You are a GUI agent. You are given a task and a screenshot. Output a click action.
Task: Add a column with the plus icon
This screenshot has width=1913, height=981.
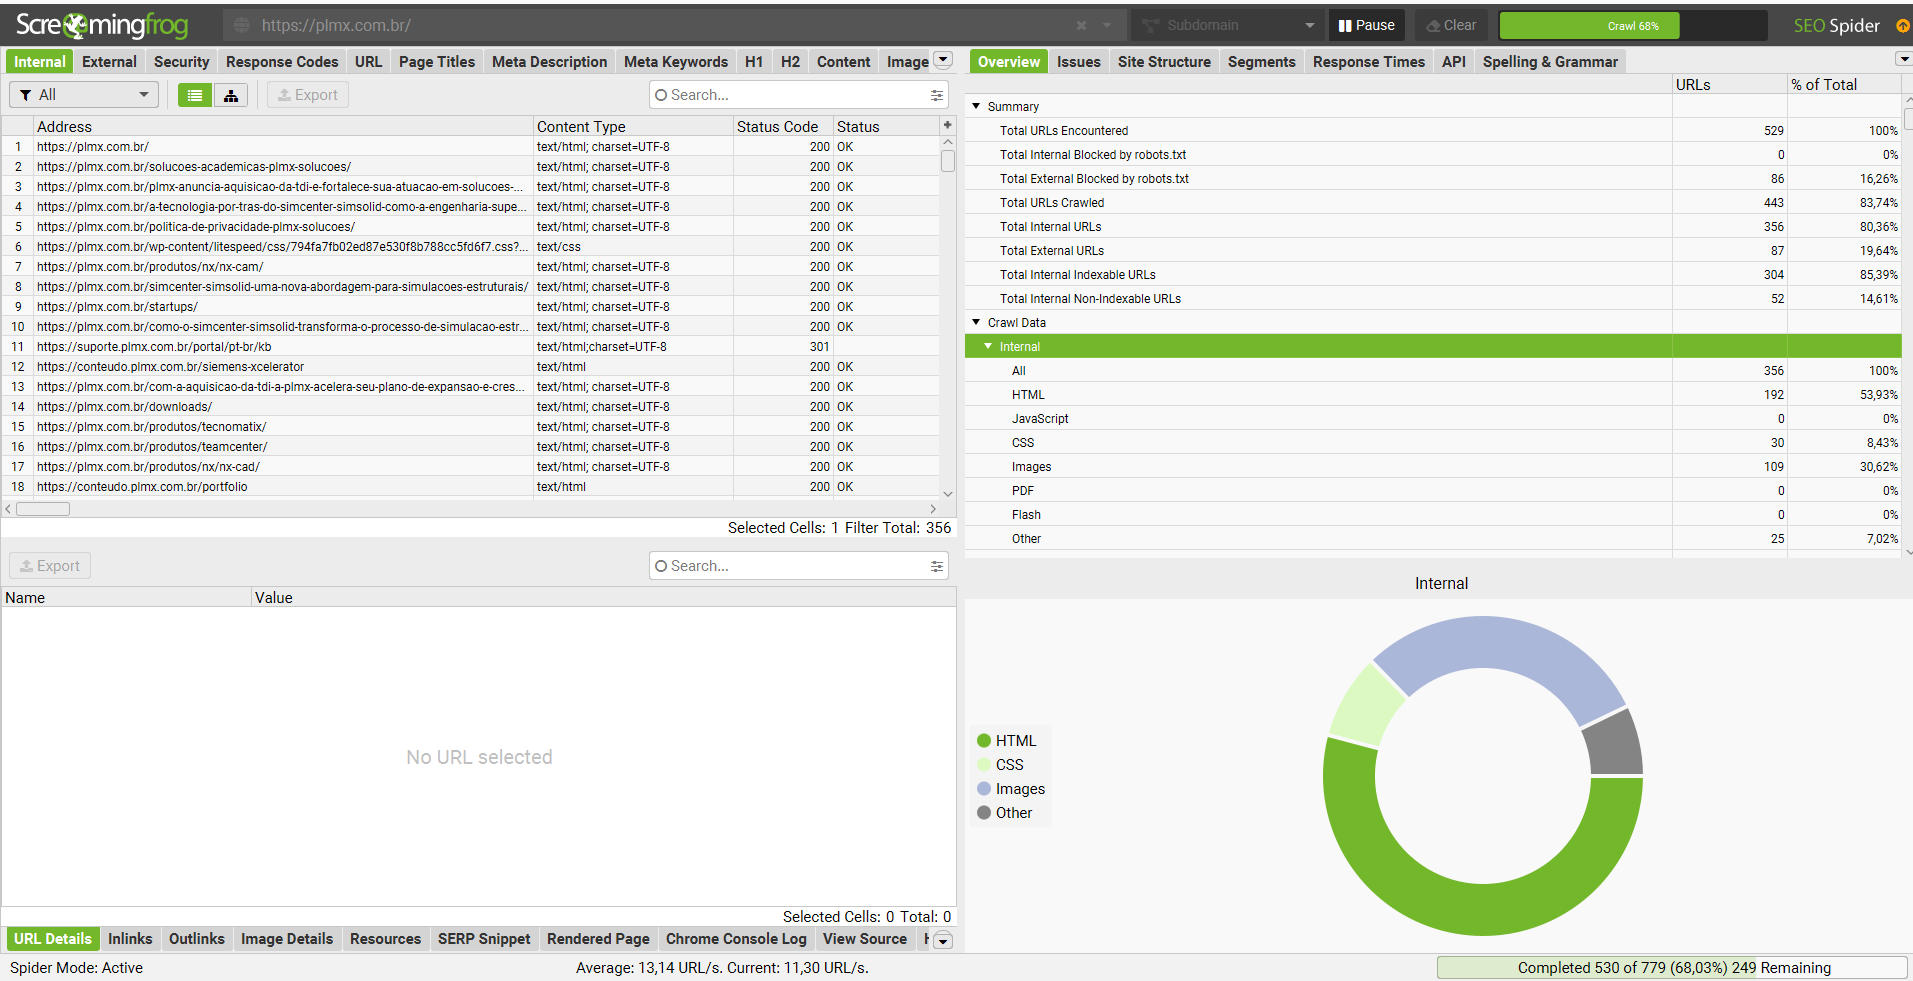tap(947, 125)
